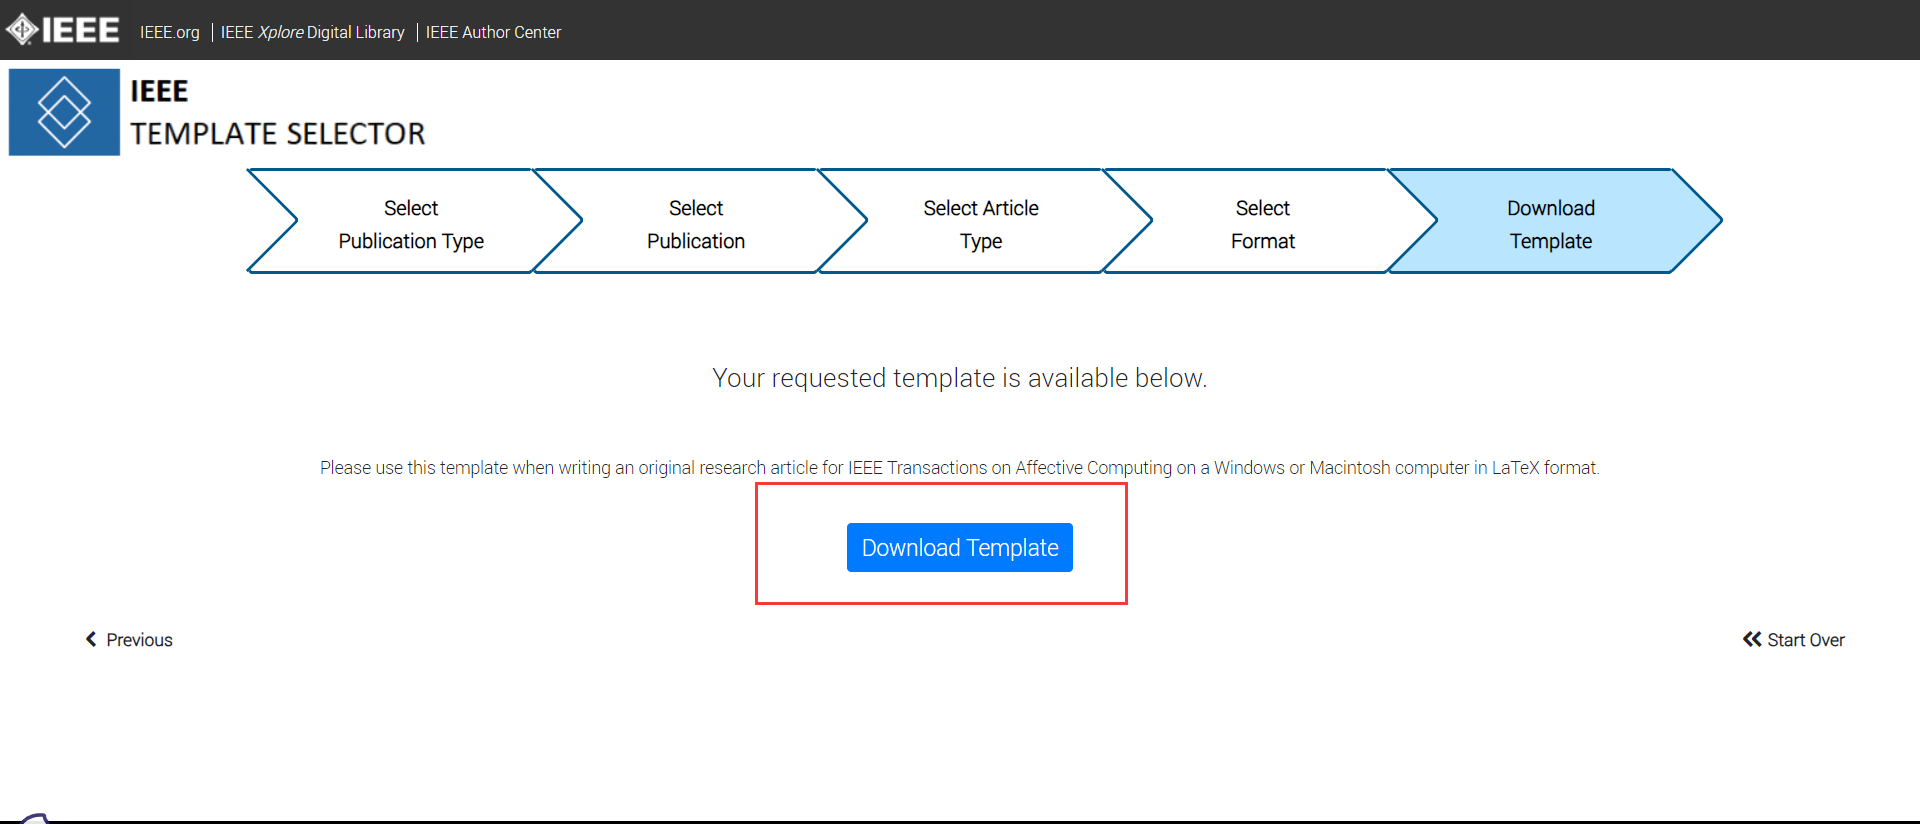
Task: Select the Download Template step arrow
Action: [x=1551, y=224]
